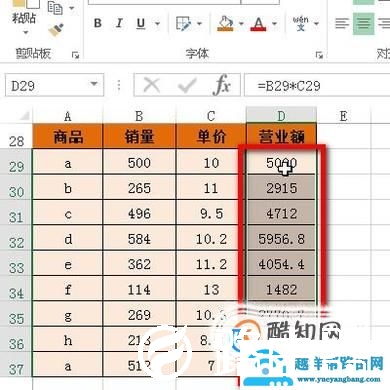Click cell with value 5956.8

281,238
